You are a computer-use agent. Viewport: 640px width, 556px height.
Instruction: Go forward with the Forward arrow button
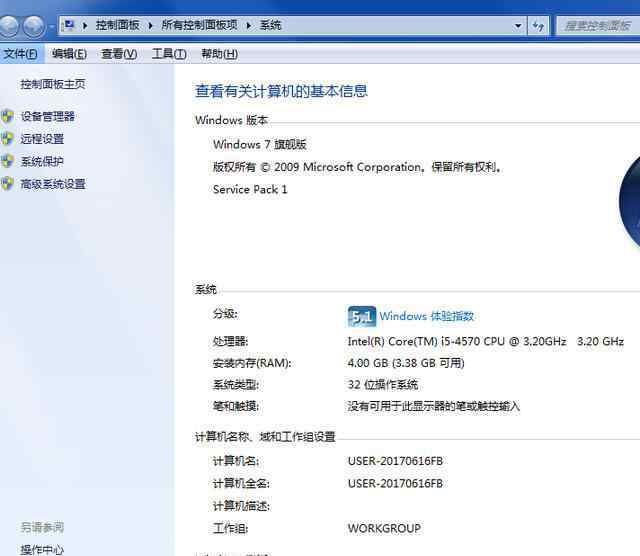click(33, 26)
